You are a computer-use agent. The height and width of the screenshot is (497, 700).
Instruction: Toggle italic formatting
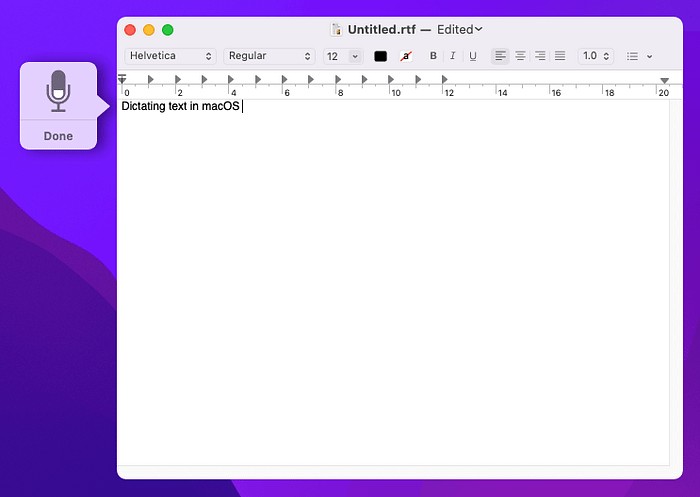(453, 56)
